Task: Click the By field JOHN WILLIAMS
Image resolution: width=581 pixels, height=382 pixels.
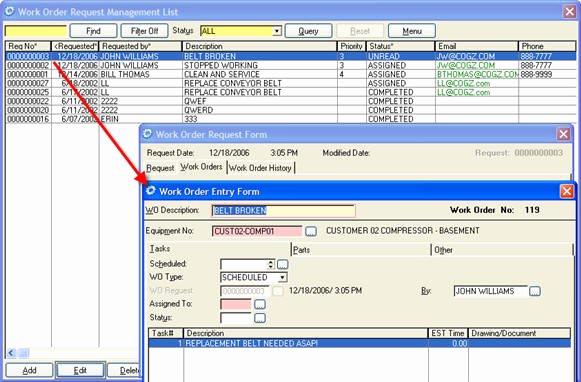Action: pos(490,291)
